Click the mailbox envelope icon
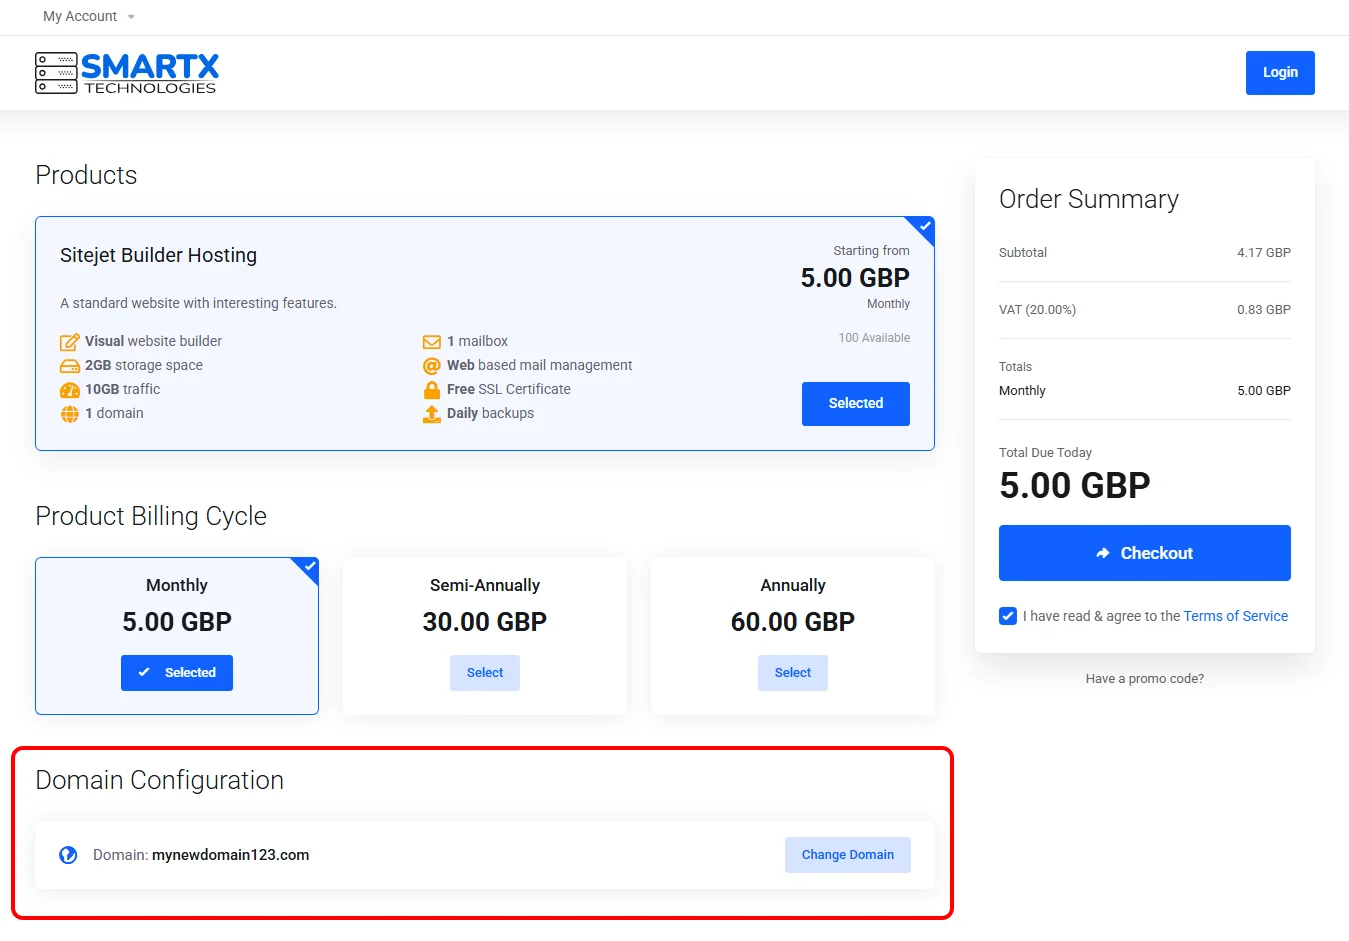1349x941 pixels. [432, 342]
